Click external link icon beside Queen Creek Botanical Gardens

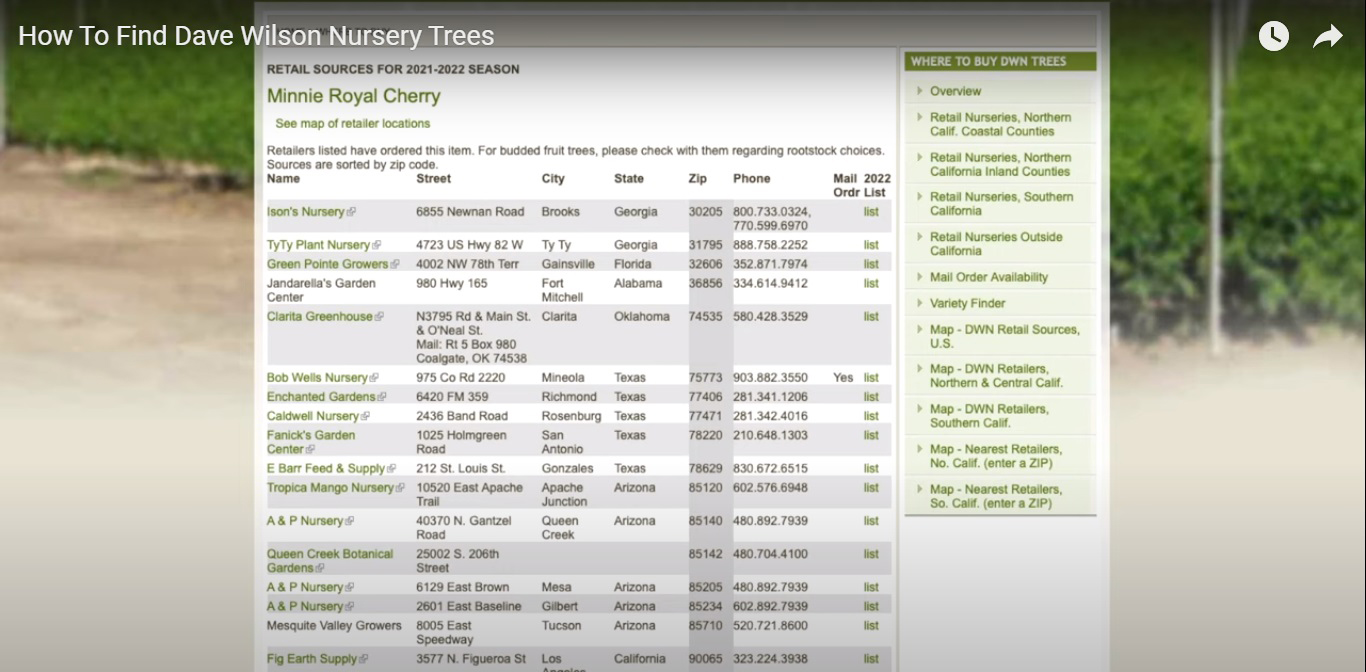click(x=320, y=568)
